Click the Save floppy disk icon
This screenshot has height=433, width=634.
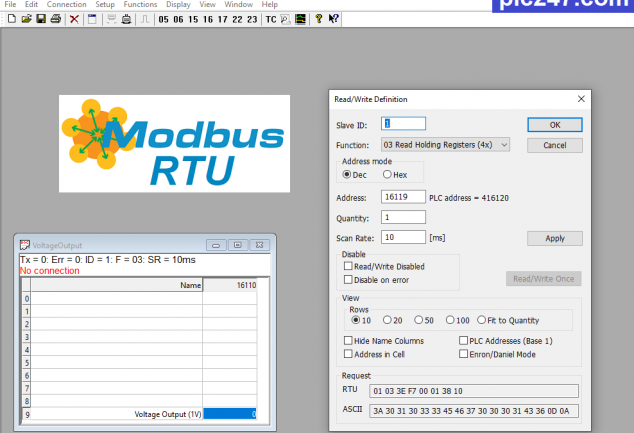coord(41,19)
